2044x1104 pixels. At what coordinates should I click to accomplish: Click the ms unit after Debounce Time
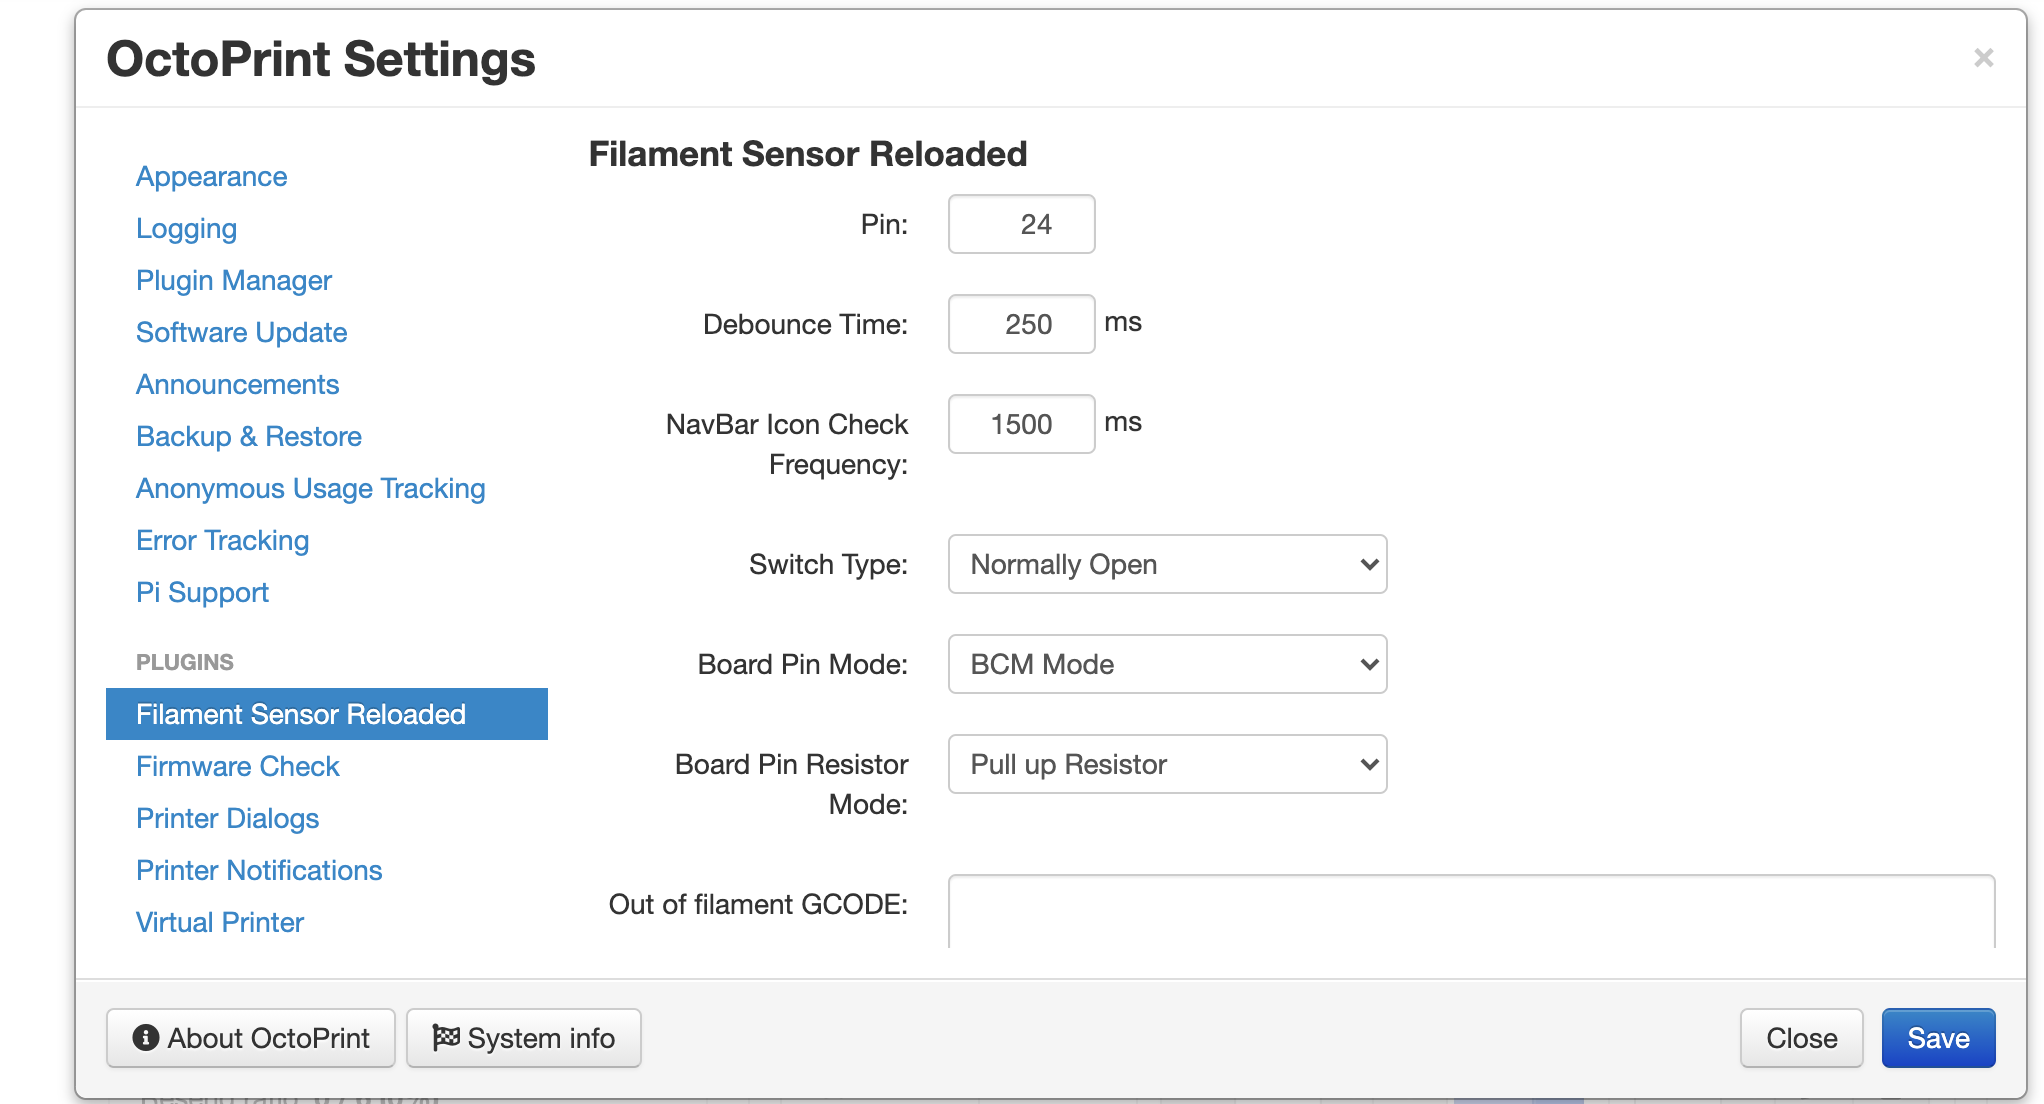[x=1123, y=322]
